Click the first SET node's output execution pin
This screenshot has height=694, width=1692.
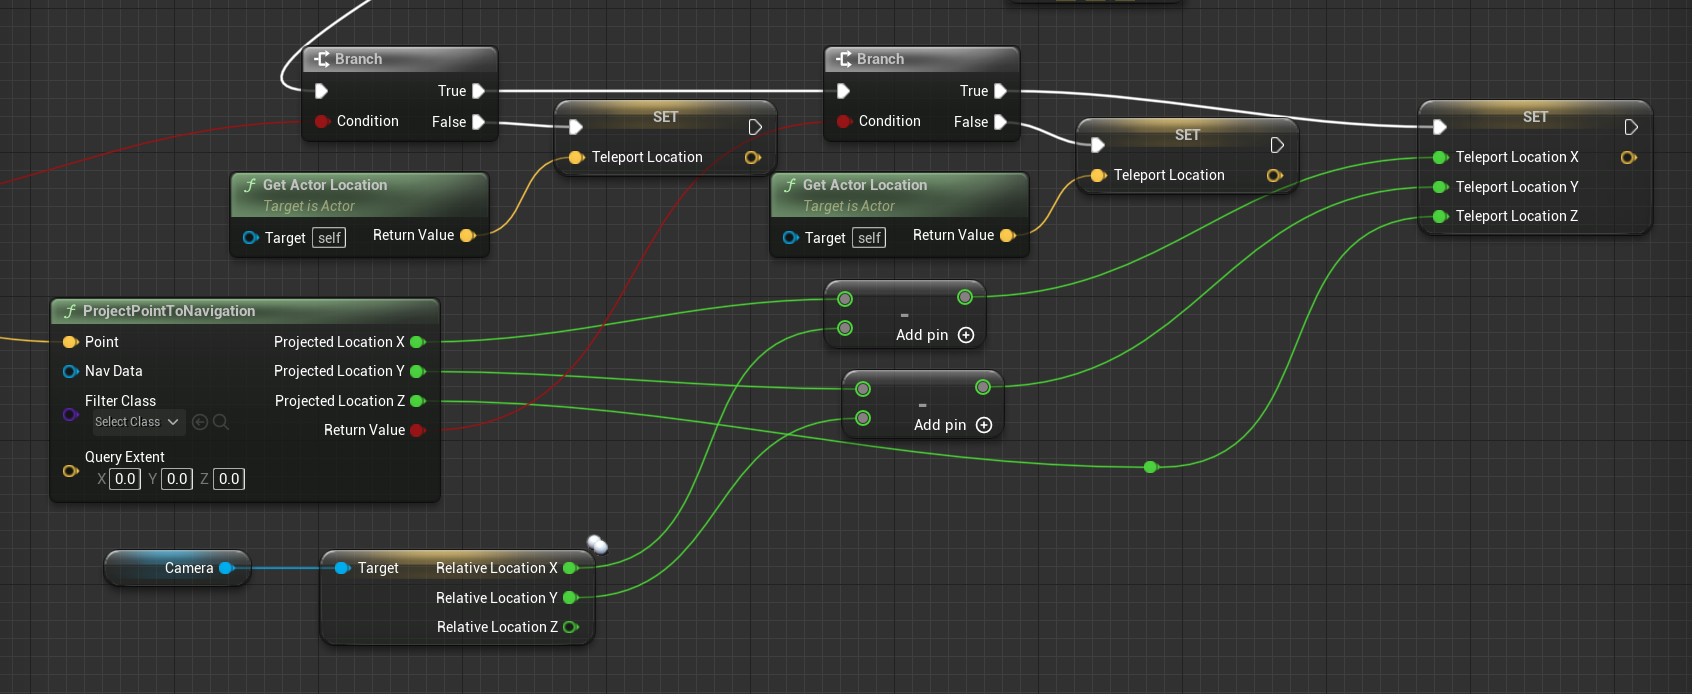755,127
